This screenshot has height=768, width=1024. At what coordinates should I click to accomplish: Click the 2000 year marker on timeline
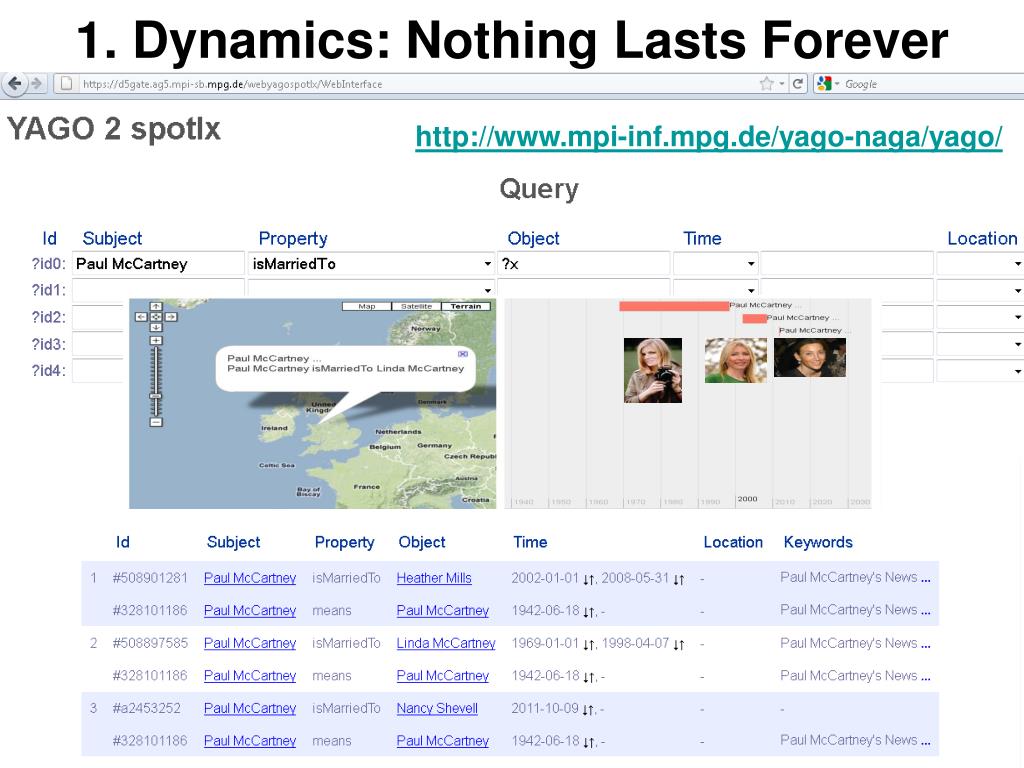(x=747, y=499)
